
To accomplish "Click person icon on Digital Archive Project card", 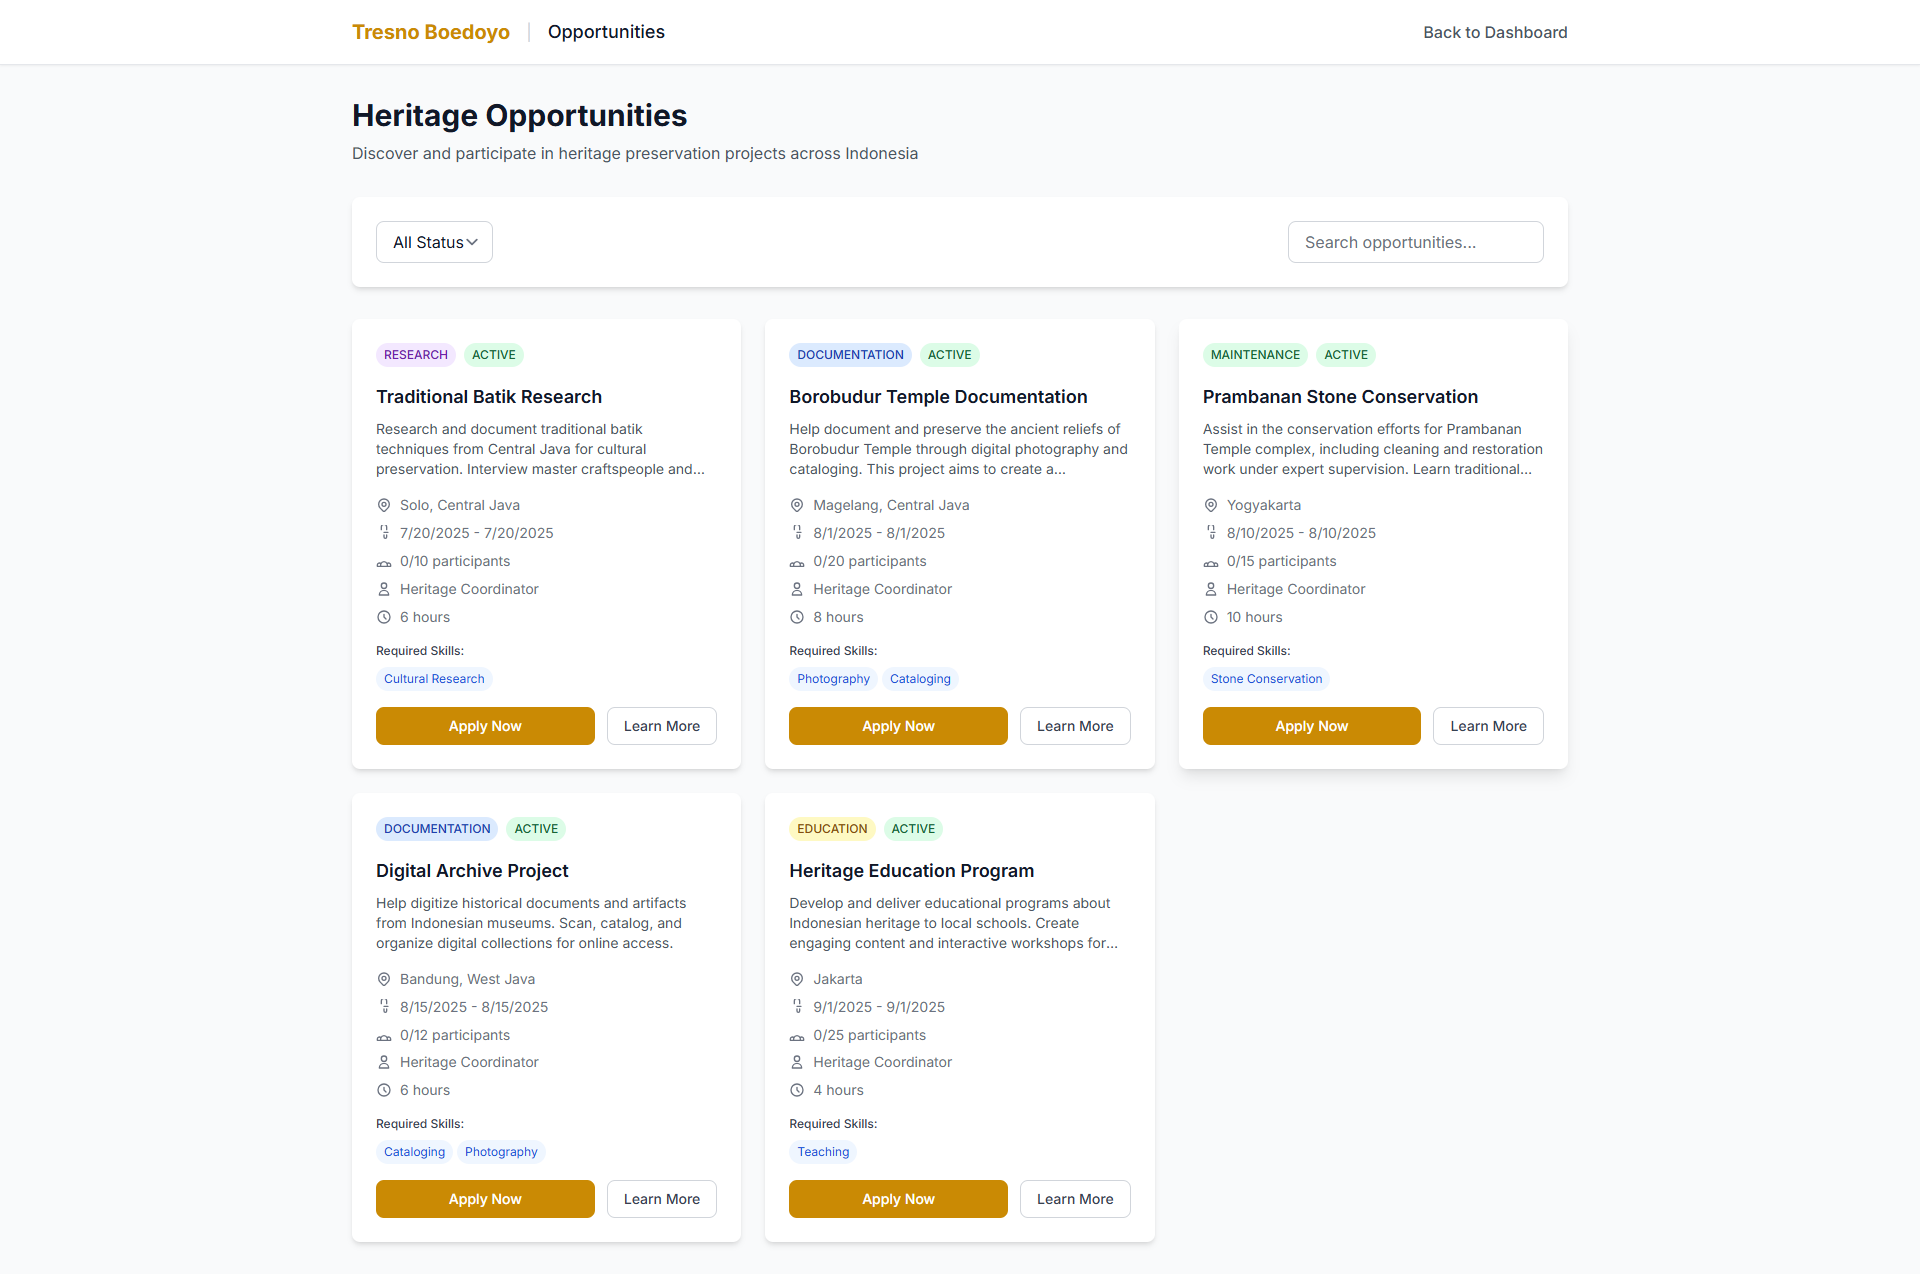I will (383, 1062).
